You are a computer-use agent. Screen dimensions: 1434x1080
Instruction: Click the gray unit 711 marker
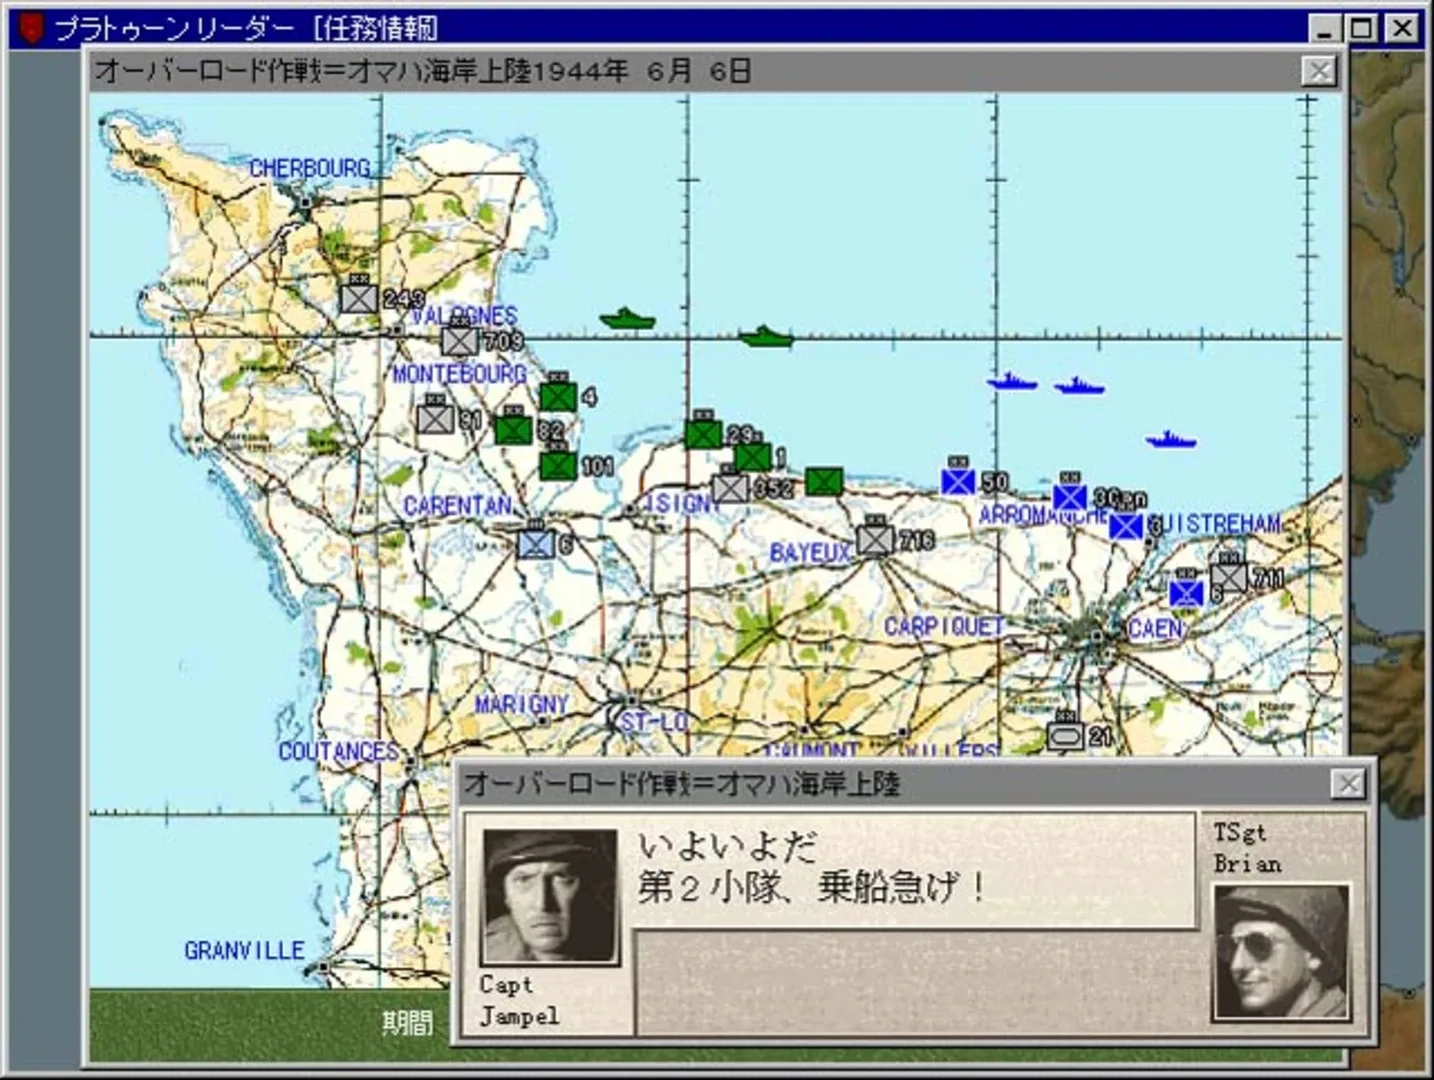point(1228,577)
